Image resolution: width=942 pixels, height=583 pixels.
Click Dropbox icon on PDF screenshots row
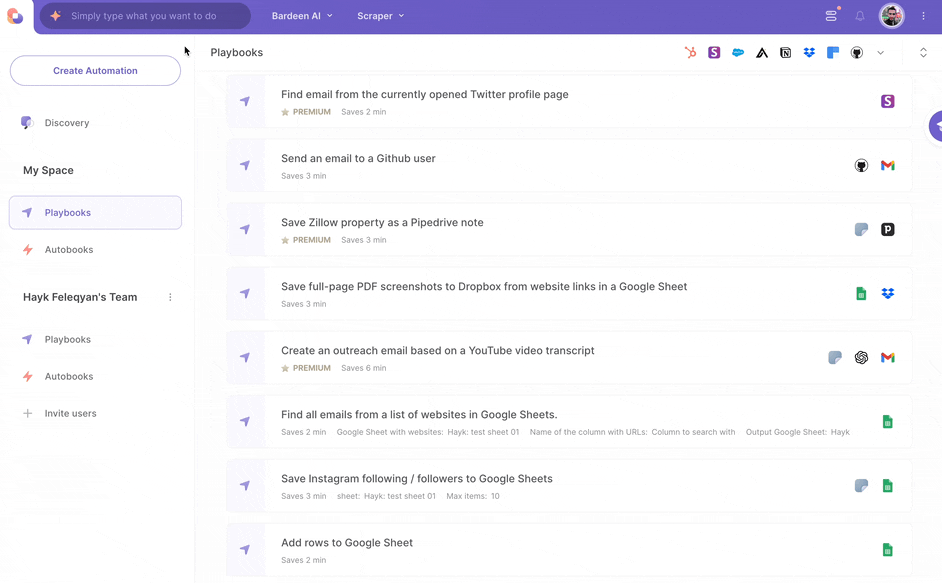887,293
